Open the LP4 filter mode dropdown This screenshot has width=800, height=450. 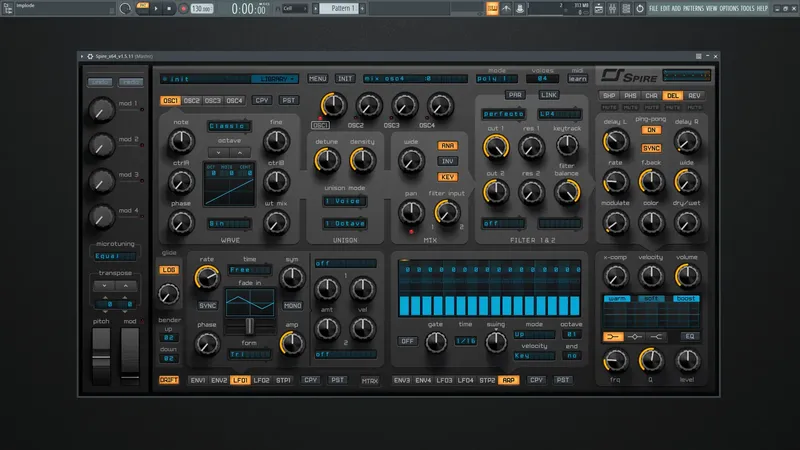pyautogui.click(x=559, y=114)
